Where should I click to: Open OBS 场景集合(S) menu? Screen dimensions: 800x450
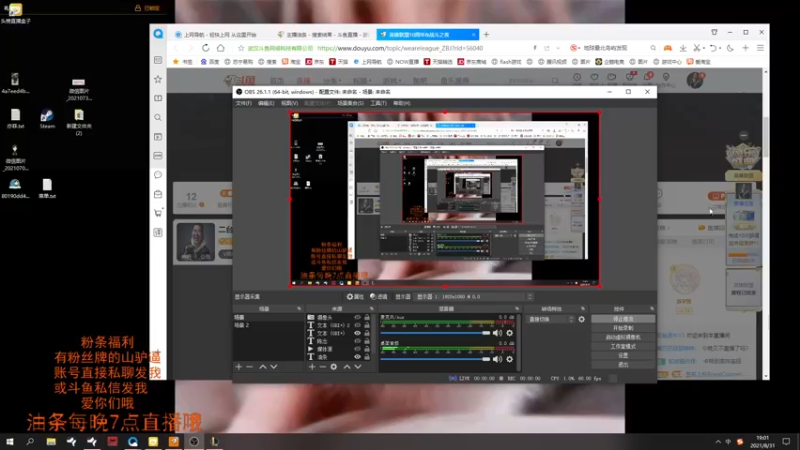coord(350,103)
